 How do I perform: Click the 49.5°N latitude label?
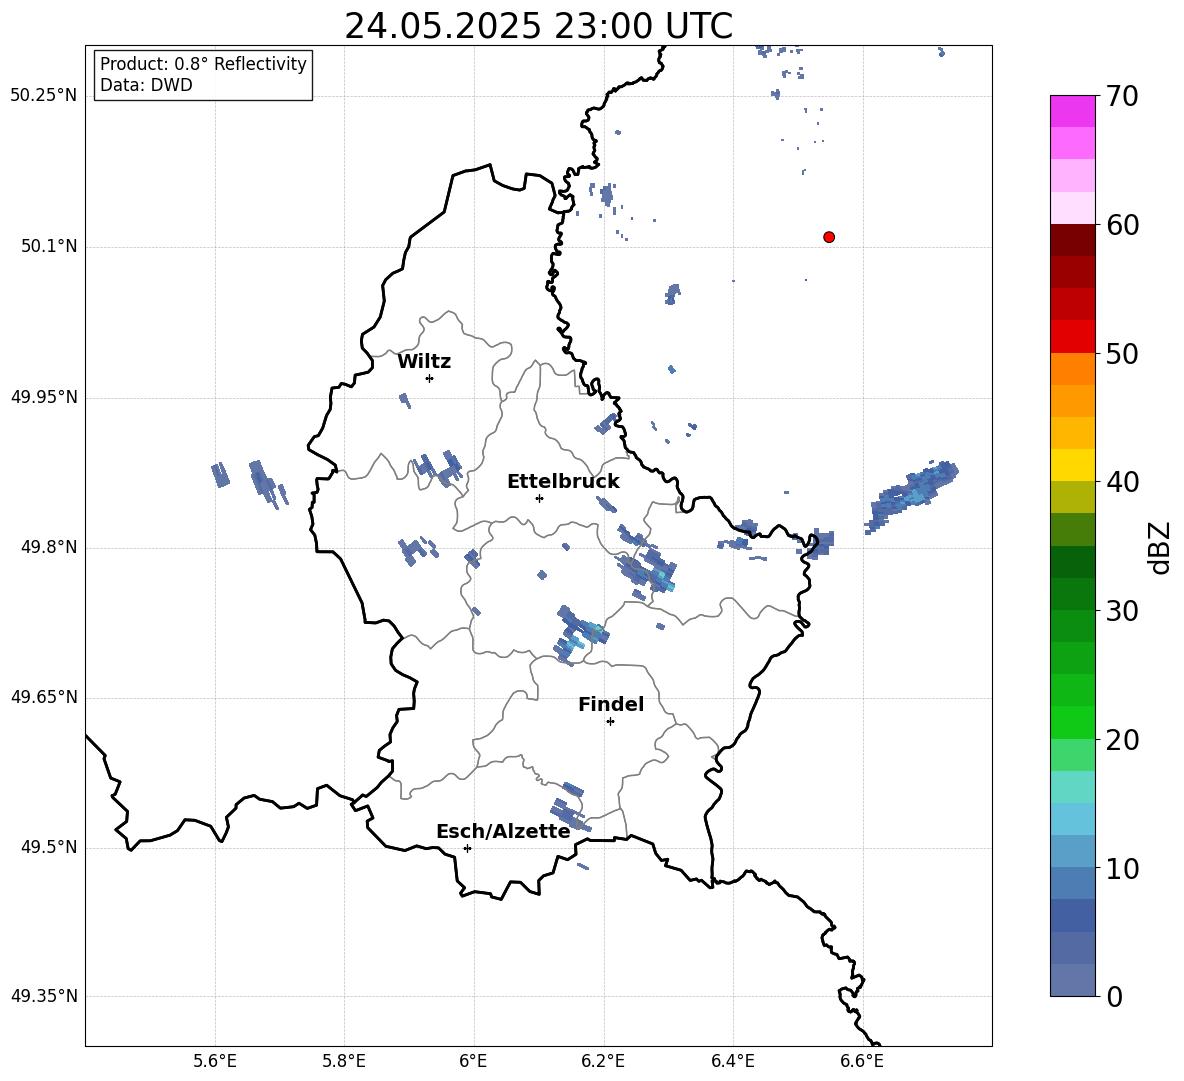click(49, 847)
